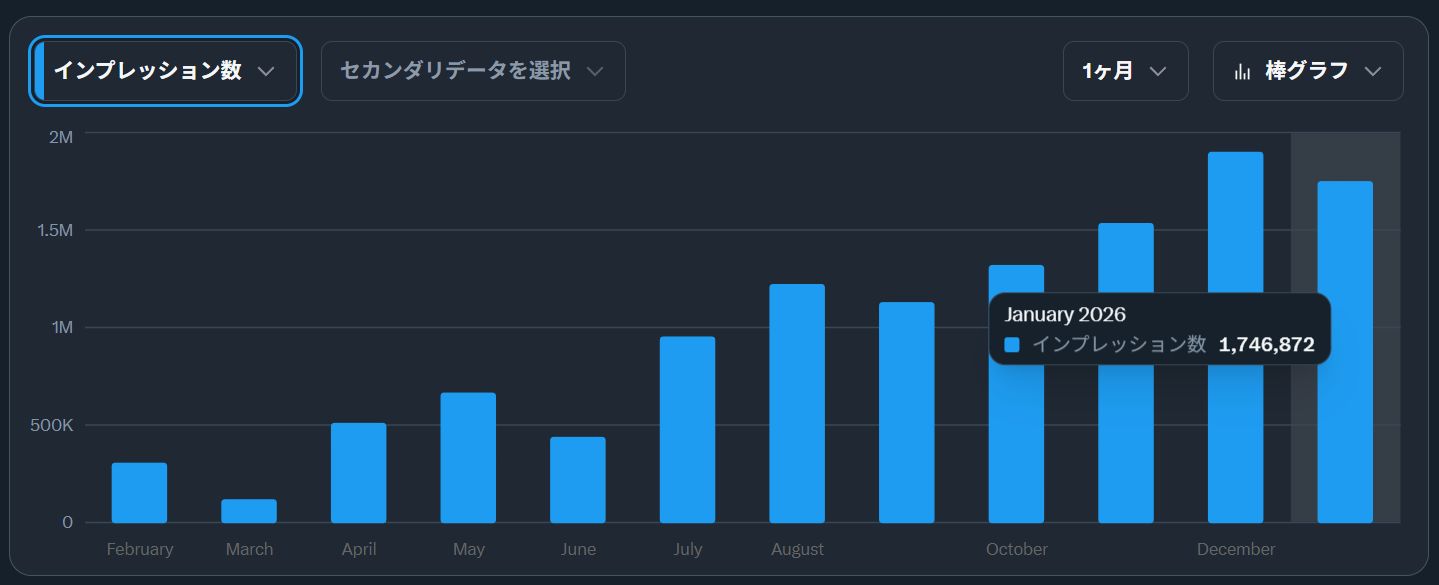
Task: Select the February bar in chart
Action: (139, 493)
